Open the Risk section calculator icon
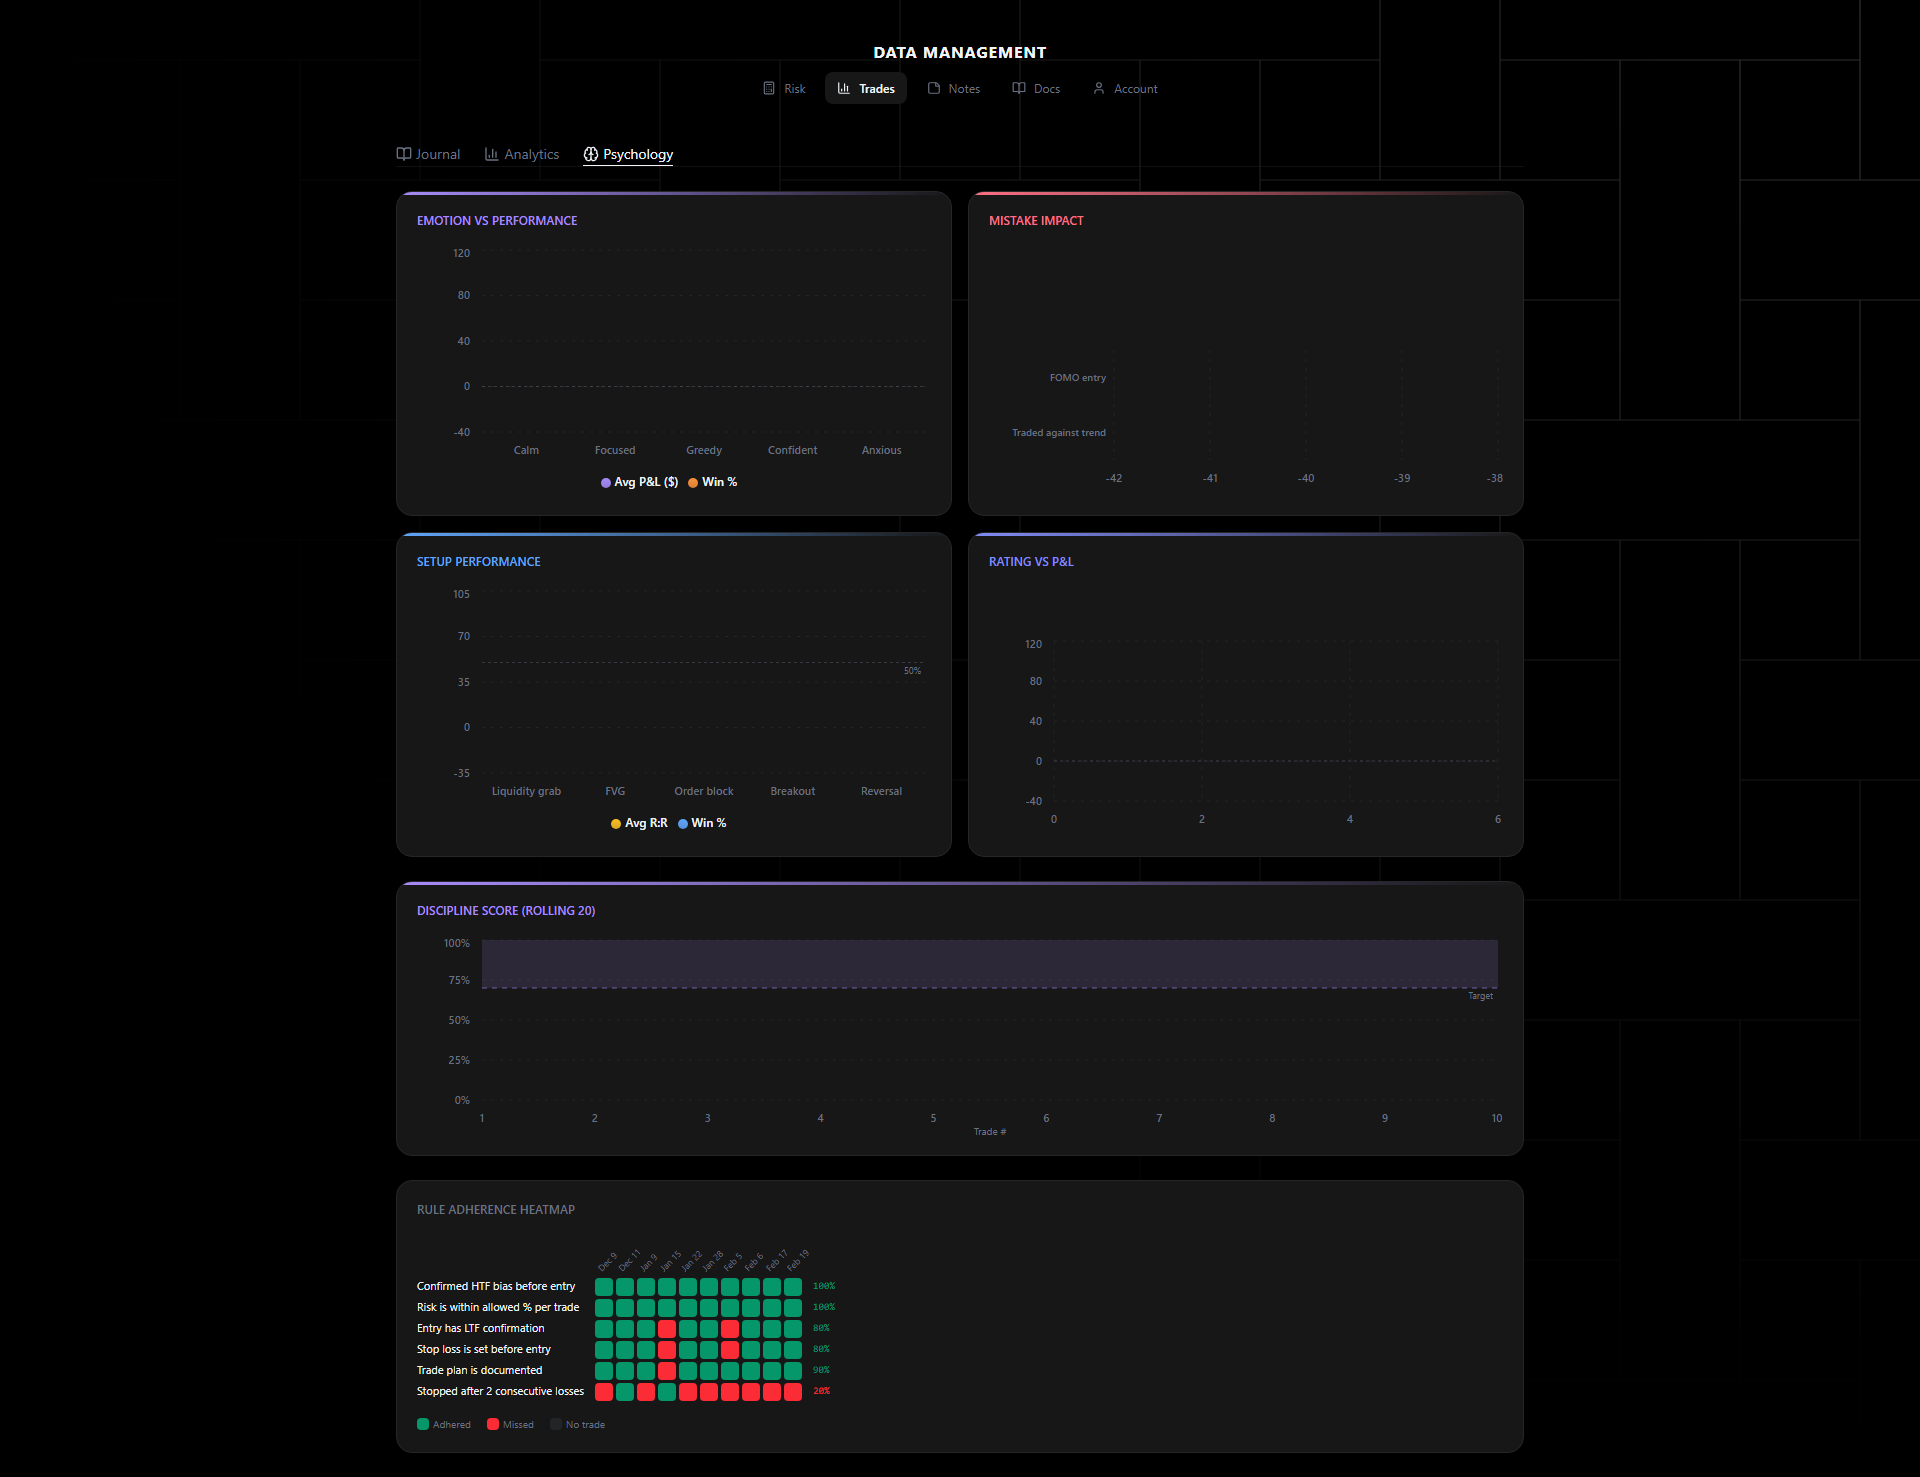The image size is (1920, 1477). pos(769,88)
